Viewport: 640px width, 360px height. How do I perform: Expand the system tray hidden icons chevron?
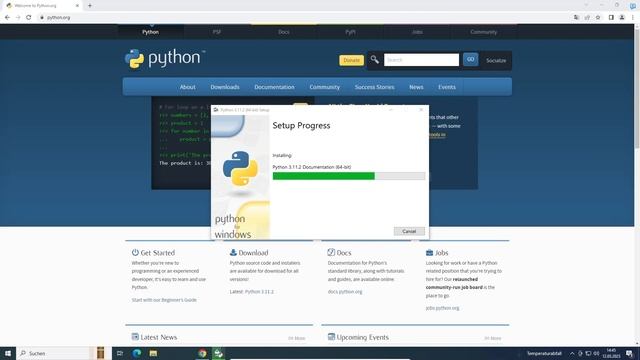click(572, 353)
